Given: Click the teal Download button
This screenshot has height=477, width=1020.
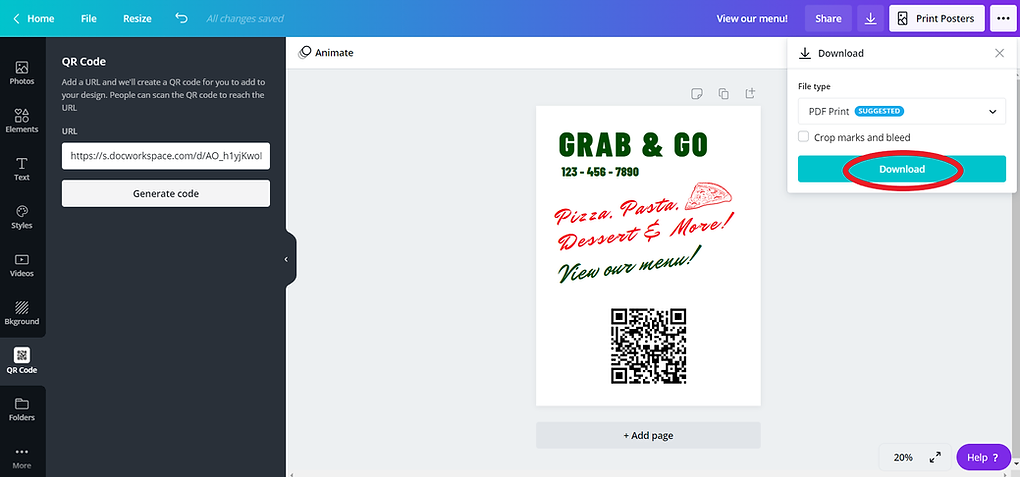Looking at the screenshot, I should pyautogui.click(x=902, y=169).
